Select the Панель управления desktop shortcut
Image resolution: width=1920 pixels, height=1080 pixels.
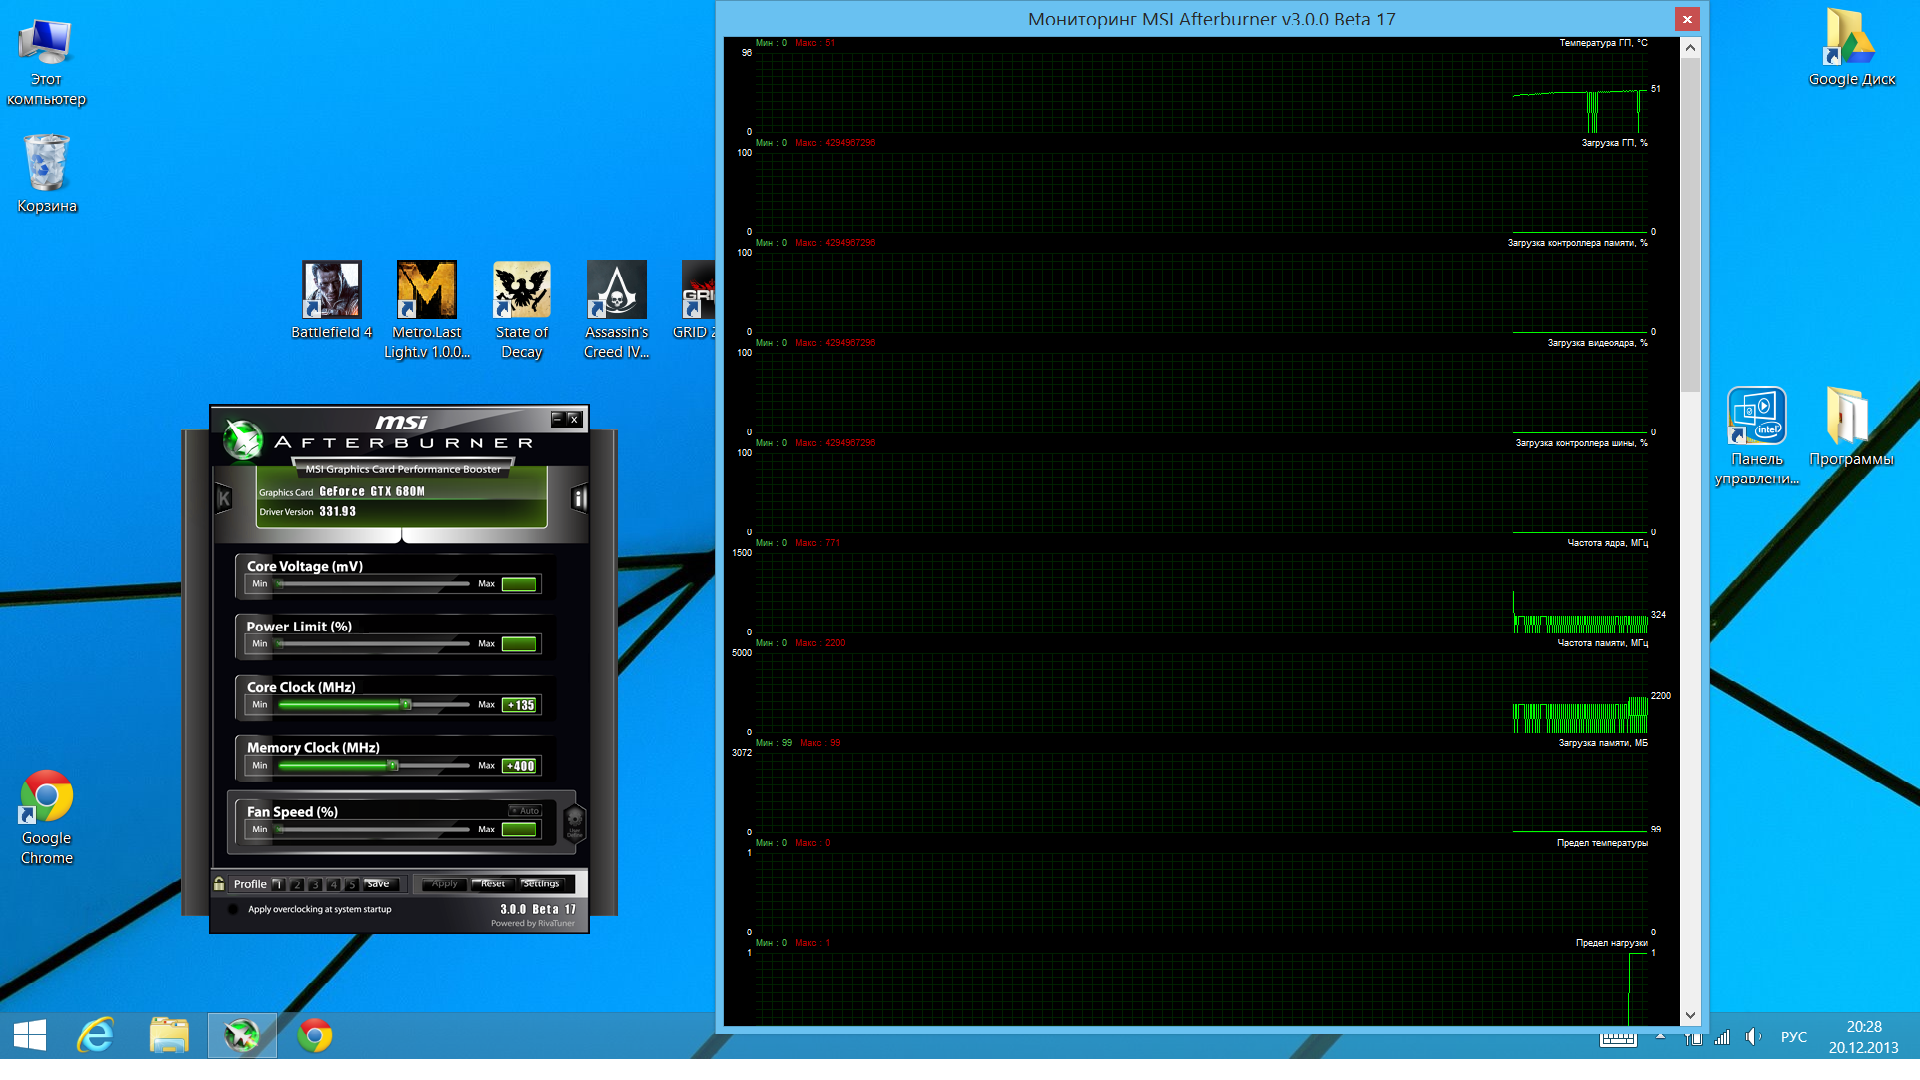(x=1757, y=437)
